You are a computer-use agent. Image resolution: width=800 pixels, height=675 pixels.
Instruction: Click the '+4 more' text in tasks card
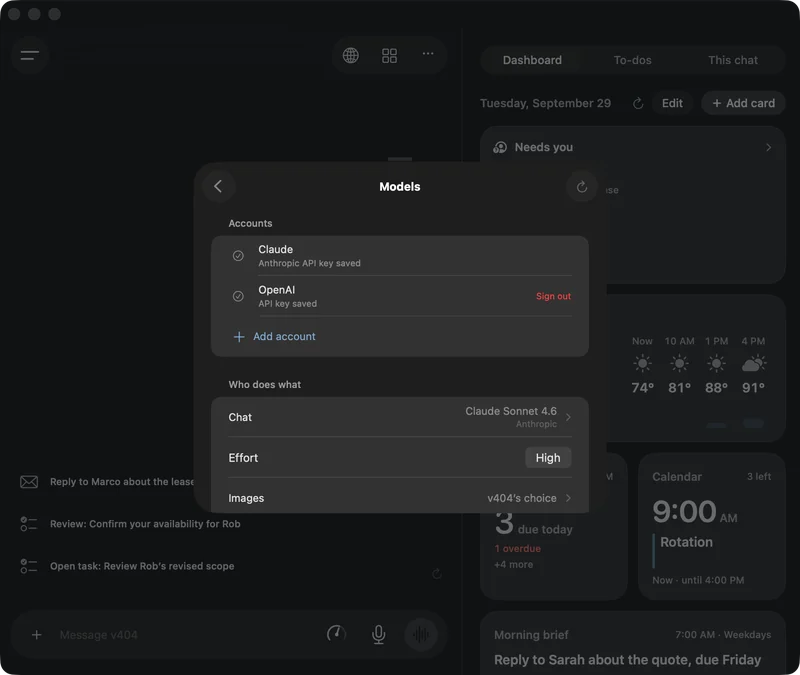coord(513,564)
